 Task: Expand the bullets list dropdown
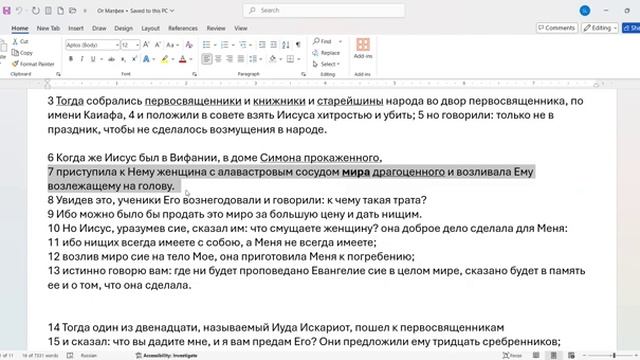point(215,44)
